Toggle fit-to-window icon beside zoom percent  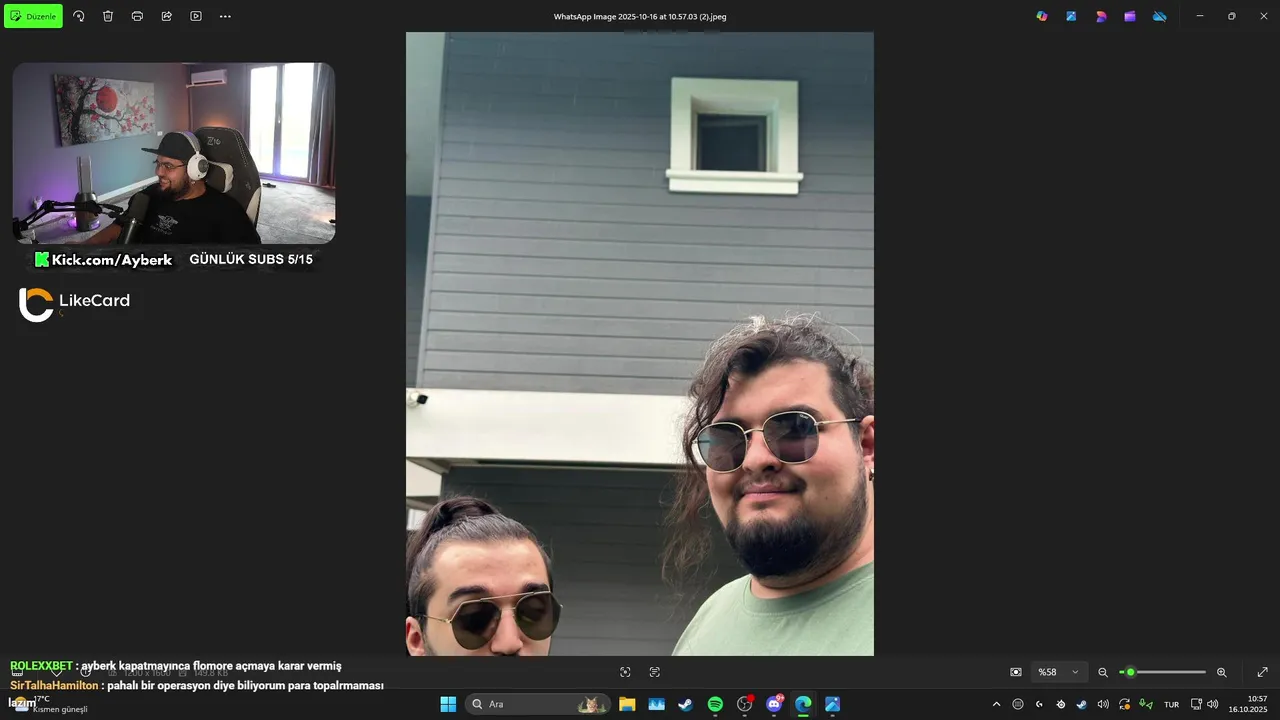[1016, 672]
